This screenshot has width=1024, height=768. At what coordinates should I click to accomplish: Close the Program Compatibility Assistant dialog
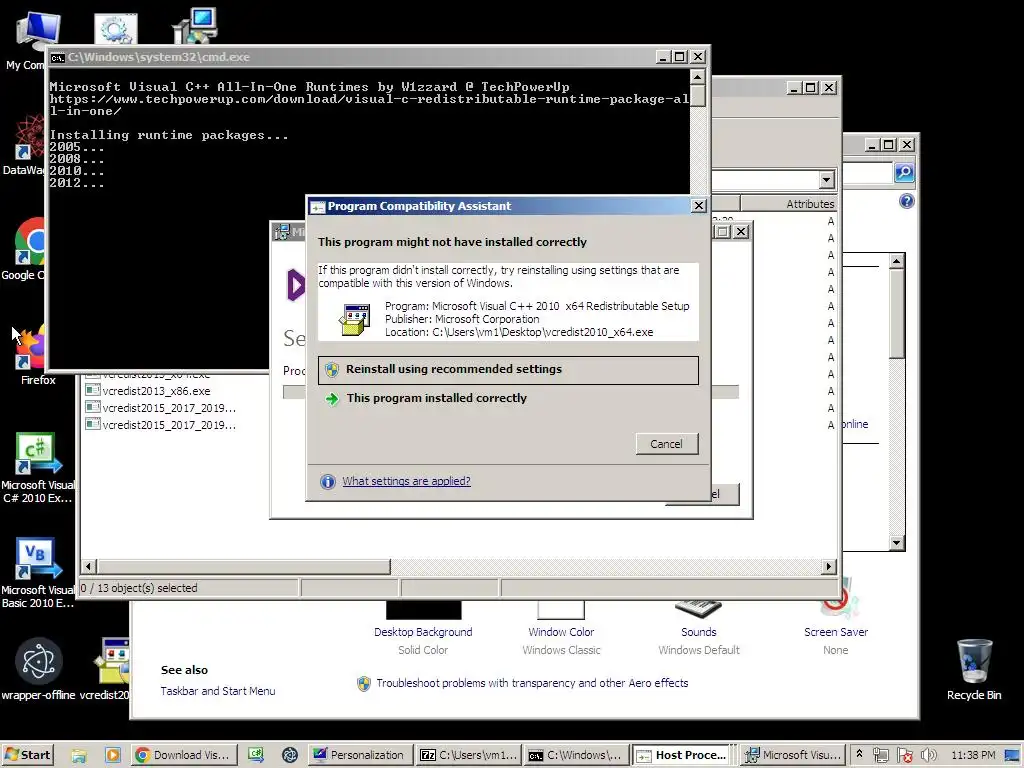click(698, 206)
